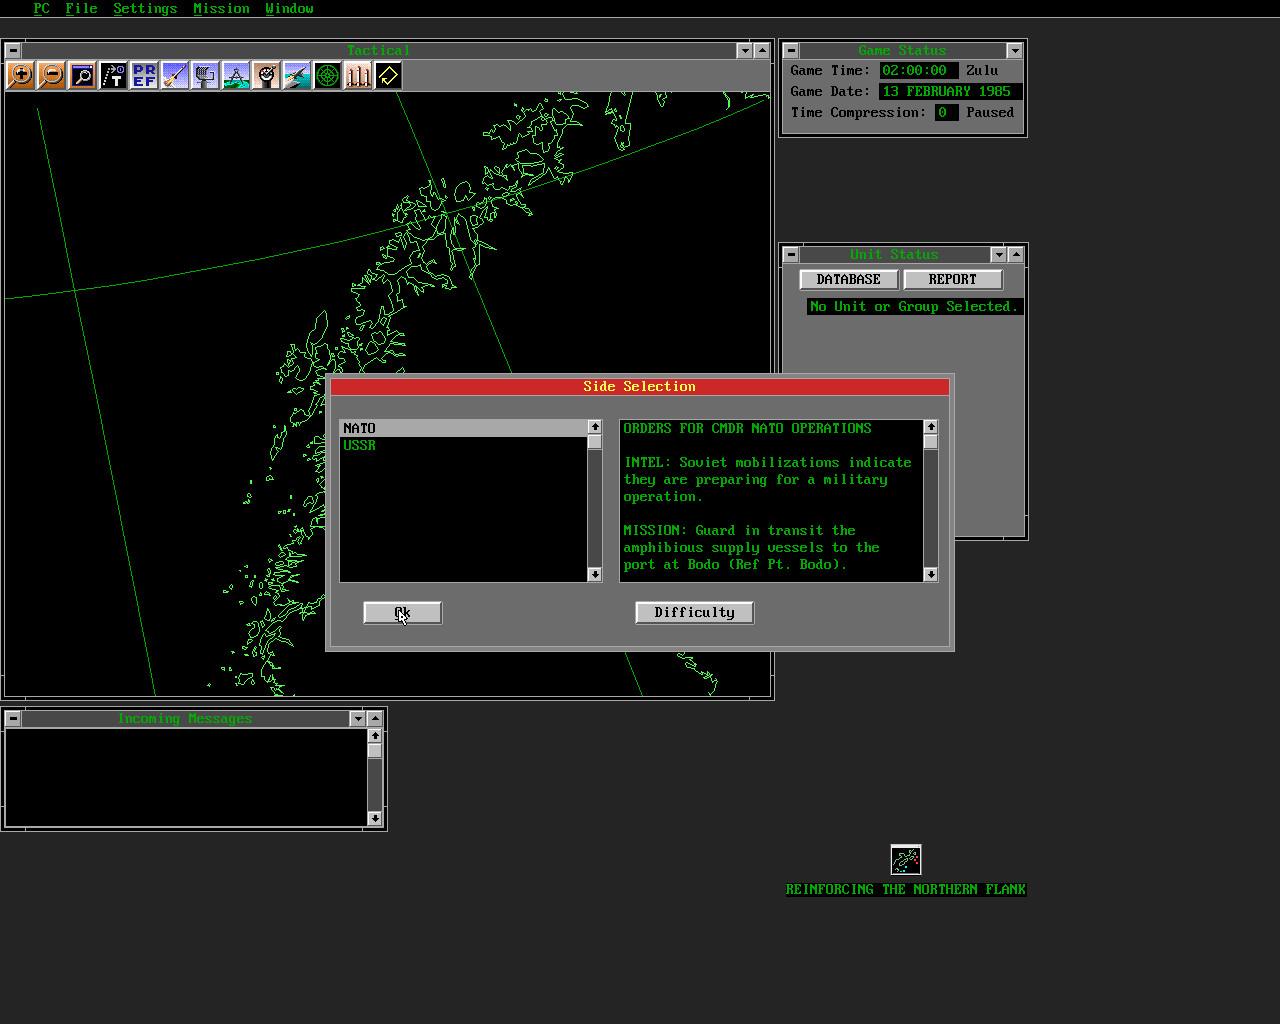1280x1024 pixels.
Task: Click the radar sensors toolbar icon
Action: (205, 76)
